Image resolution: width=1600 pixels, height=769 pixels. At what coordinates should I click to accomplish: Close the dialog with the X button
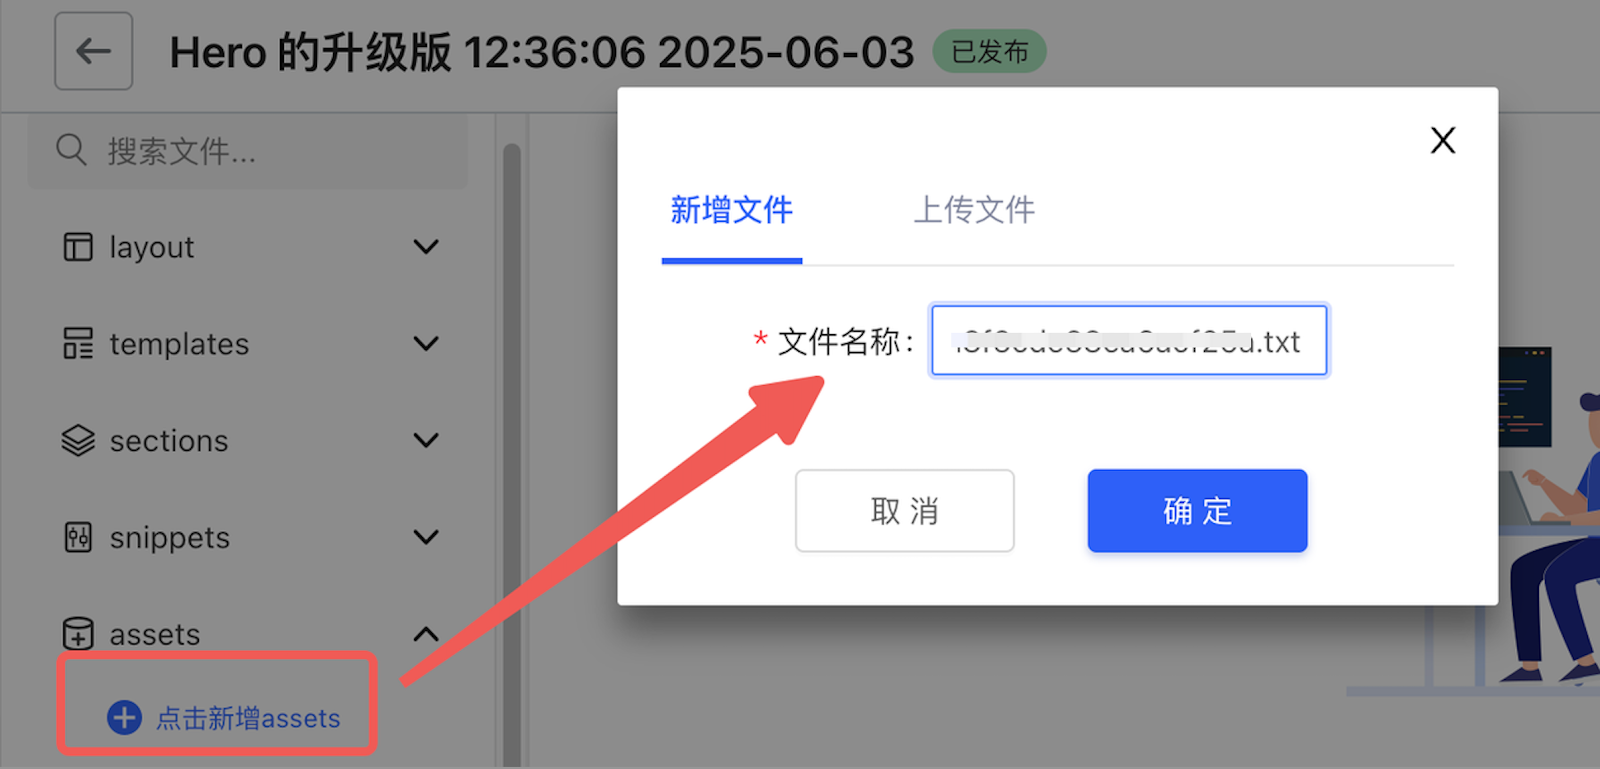pos(1442,140)
